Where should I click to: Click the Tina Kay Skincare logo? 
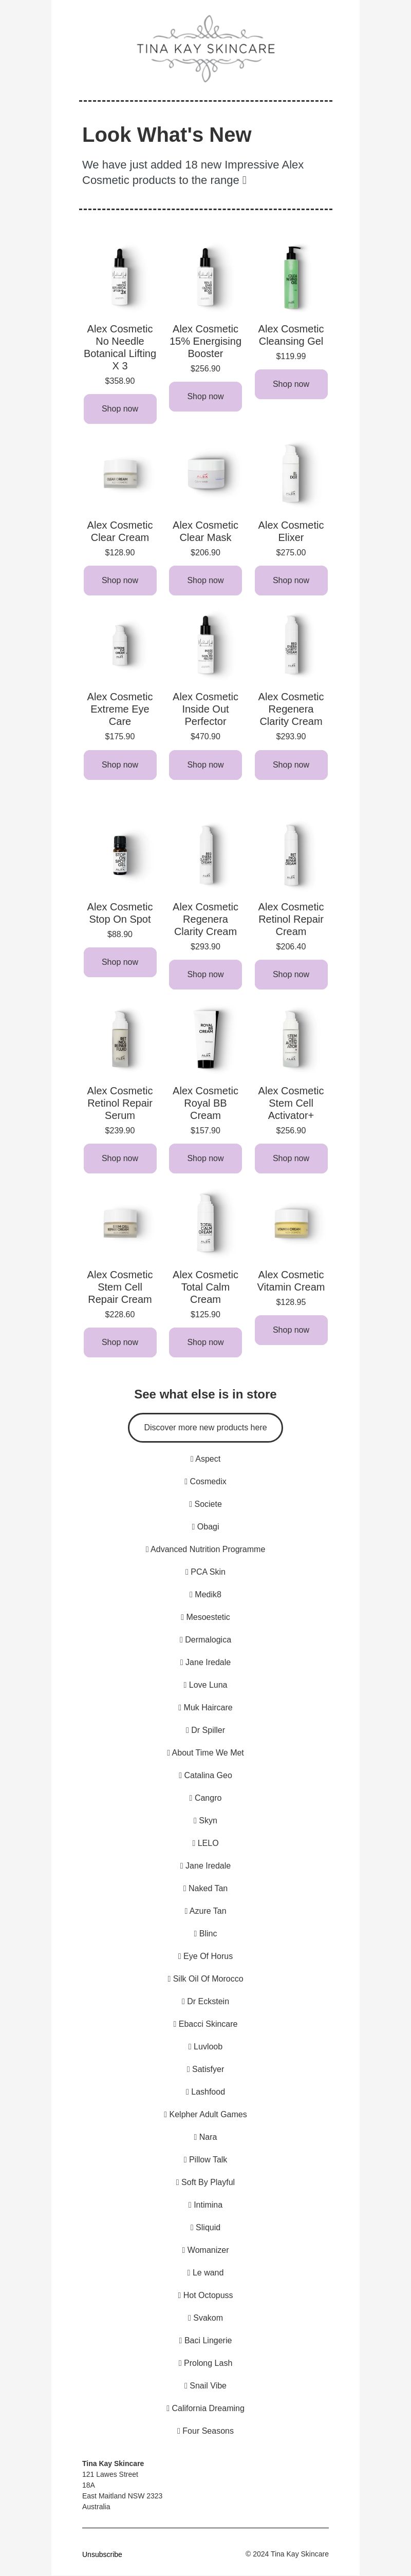[205, 48]
